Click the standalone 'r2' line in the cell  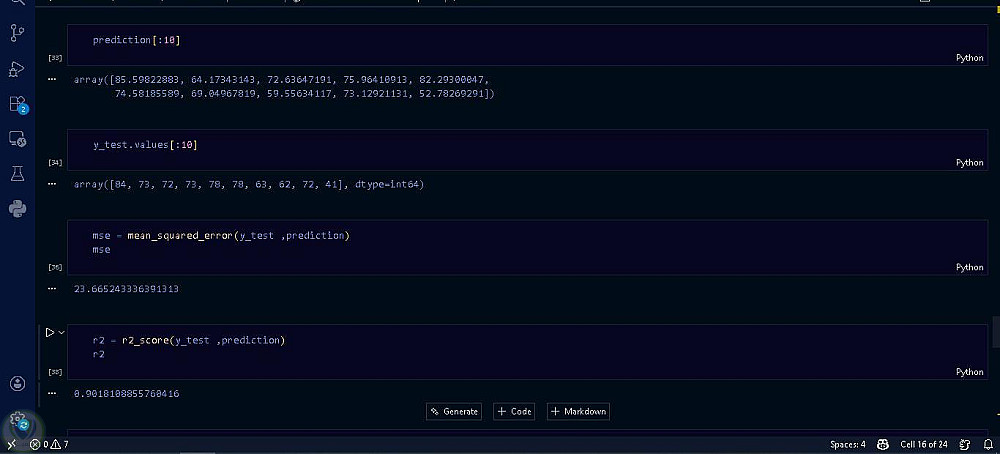[98, 354]
